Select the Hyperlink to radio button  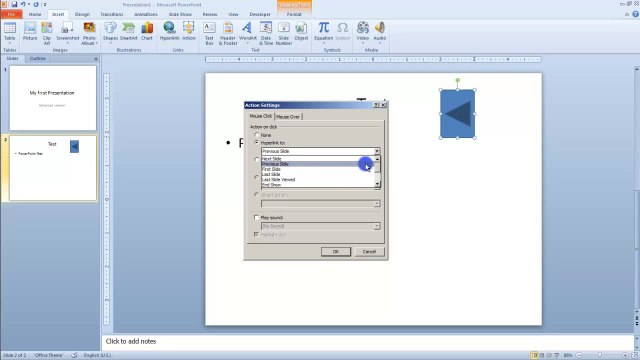pos(257,142)
